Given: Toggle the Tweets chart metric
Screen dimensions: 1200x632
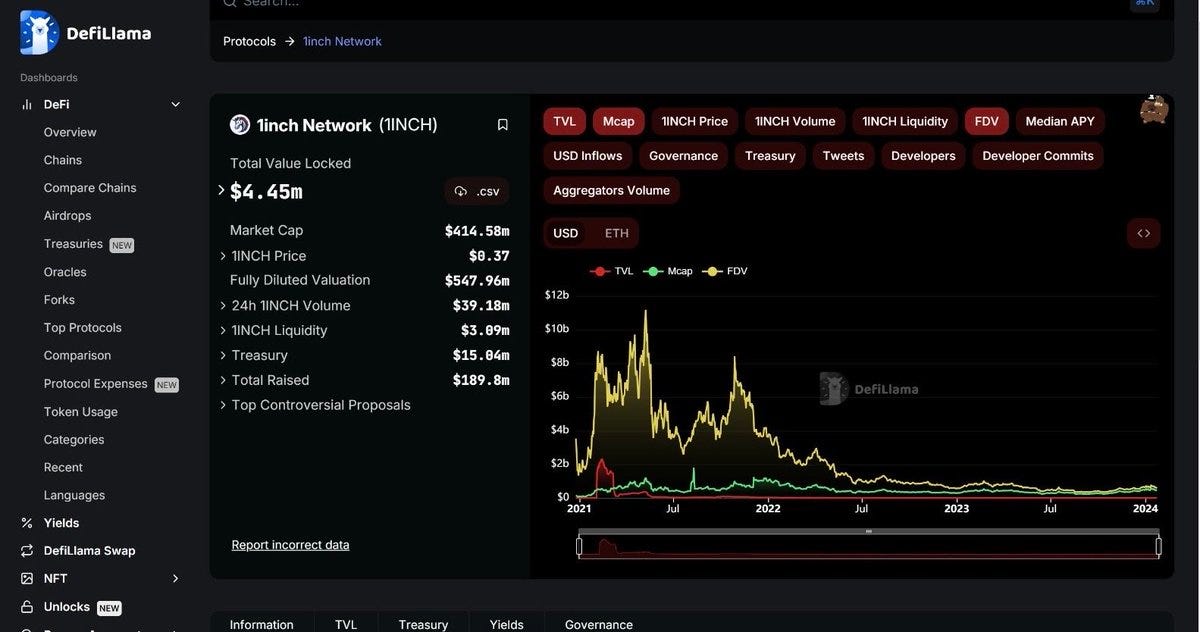Looking at the screenshot, I should pyautogui.click(x=843, y=156).
